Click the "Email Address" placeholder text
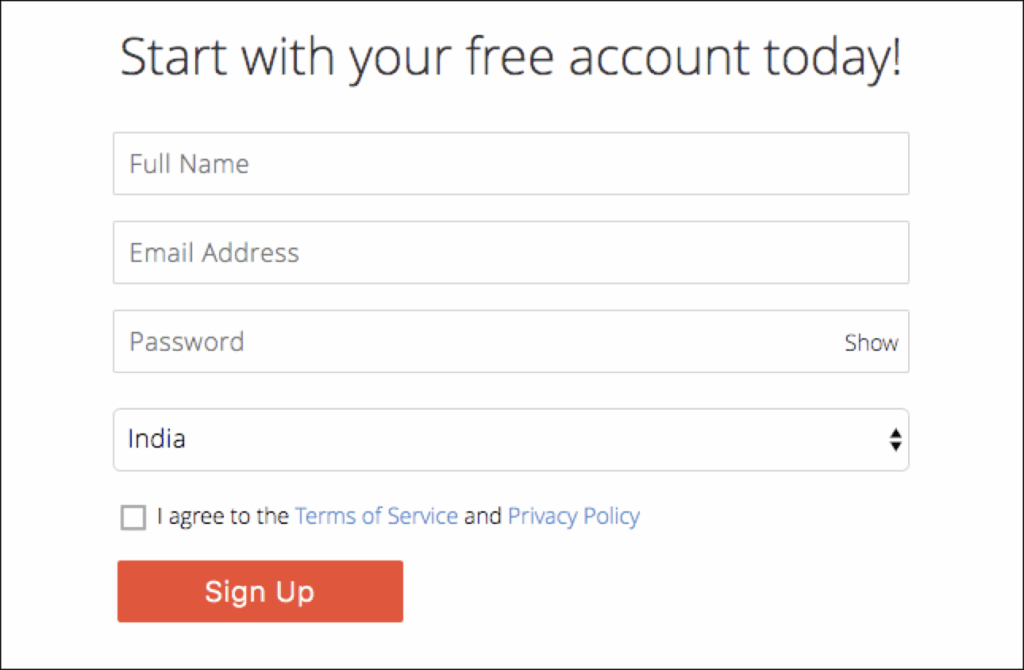 click(214, 253)
